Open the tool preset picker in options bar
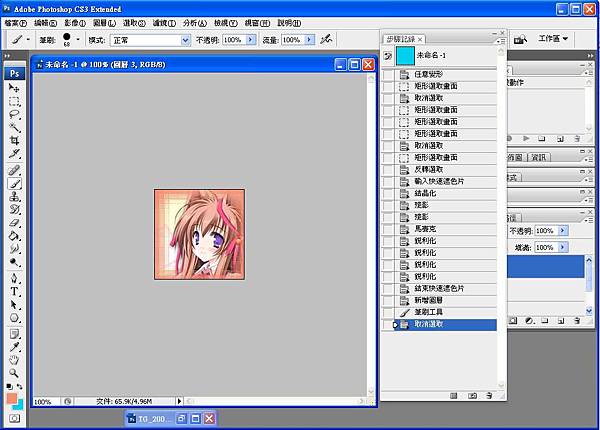The width and height of the screenshot is (600, 430). click(28, 39)
